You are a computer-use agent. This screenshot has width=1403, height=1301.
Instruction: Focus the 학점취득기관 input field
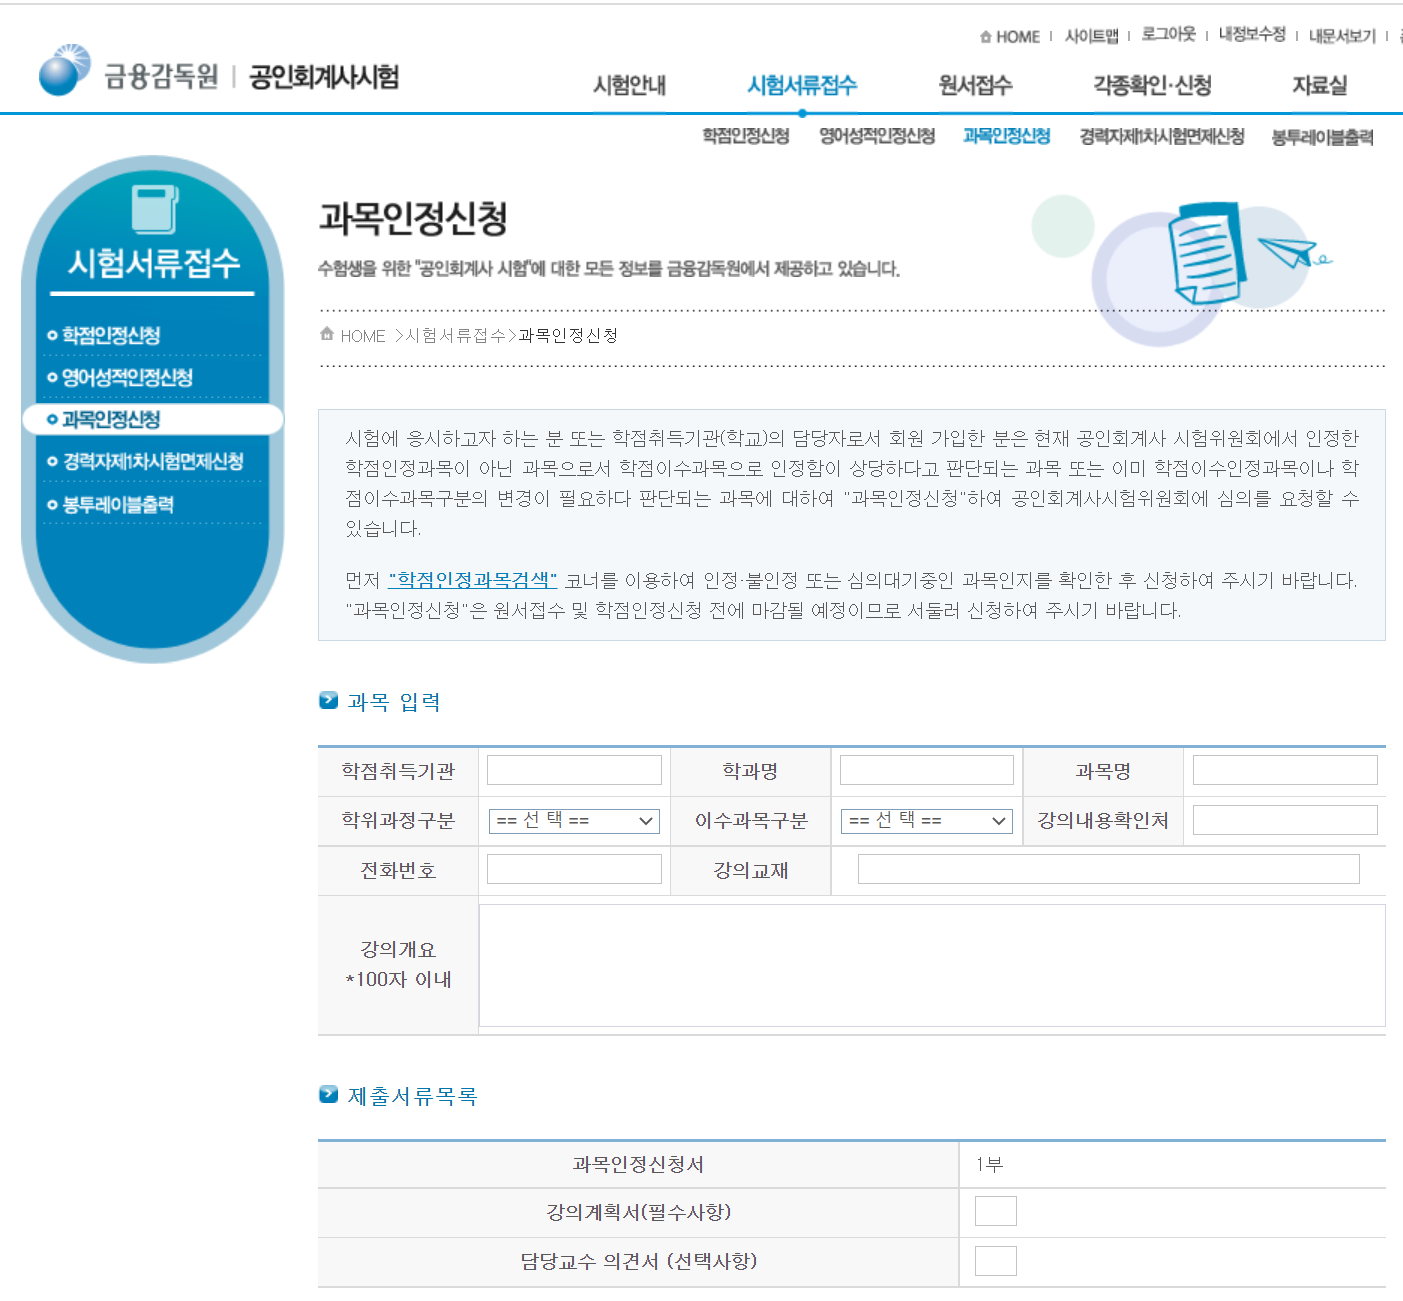point(574,770)
